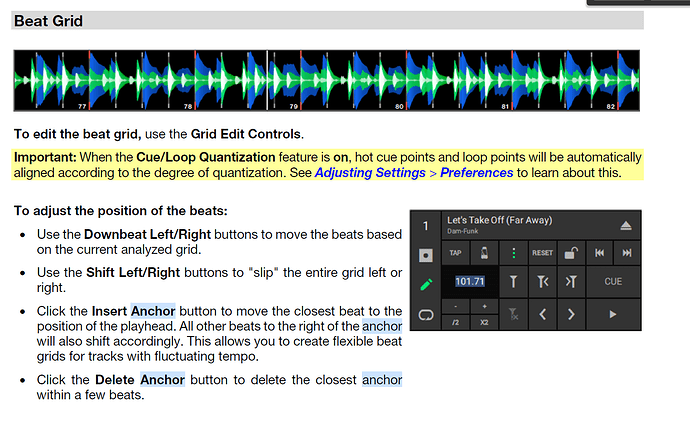
Task: Click the eject track icon
Action: pyautogui.click(x=627, y=226)
